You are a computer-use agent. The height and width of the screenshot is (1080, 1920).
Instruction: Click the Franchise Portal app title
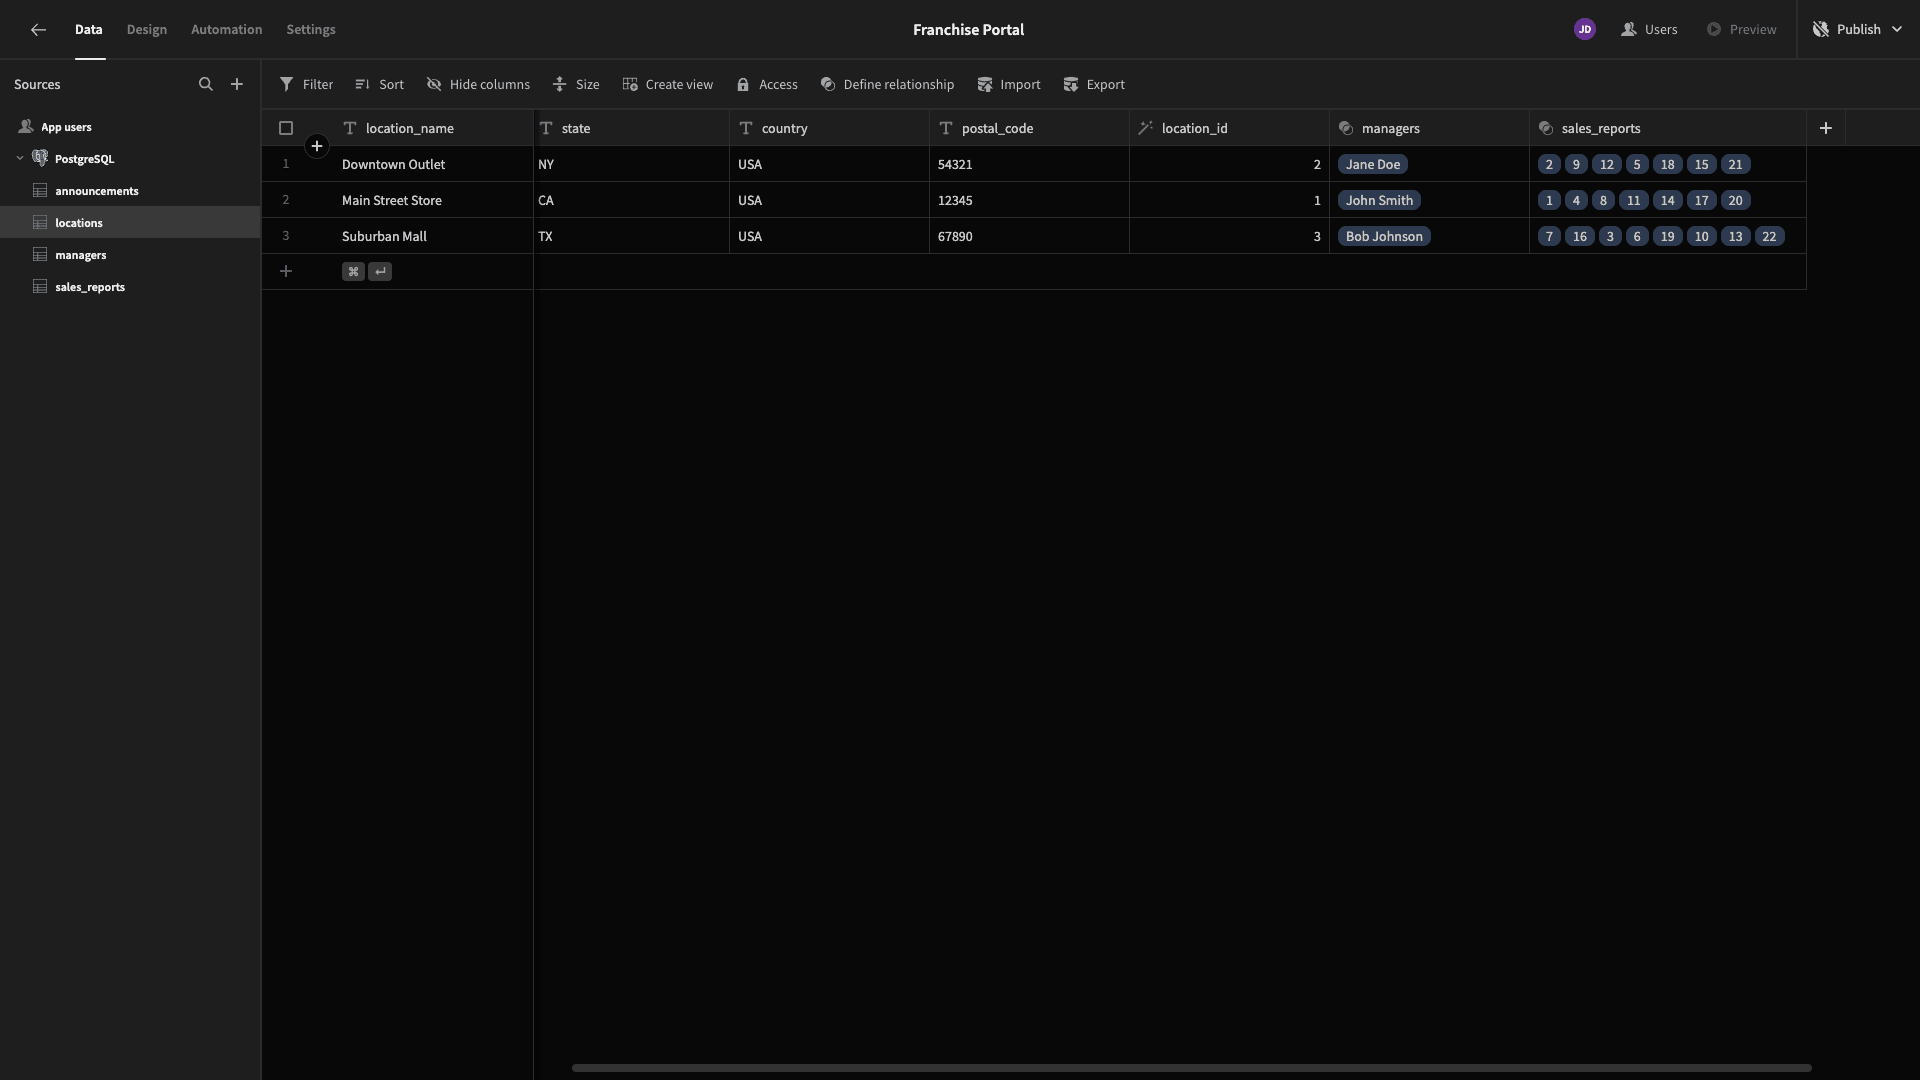point(968,30)
